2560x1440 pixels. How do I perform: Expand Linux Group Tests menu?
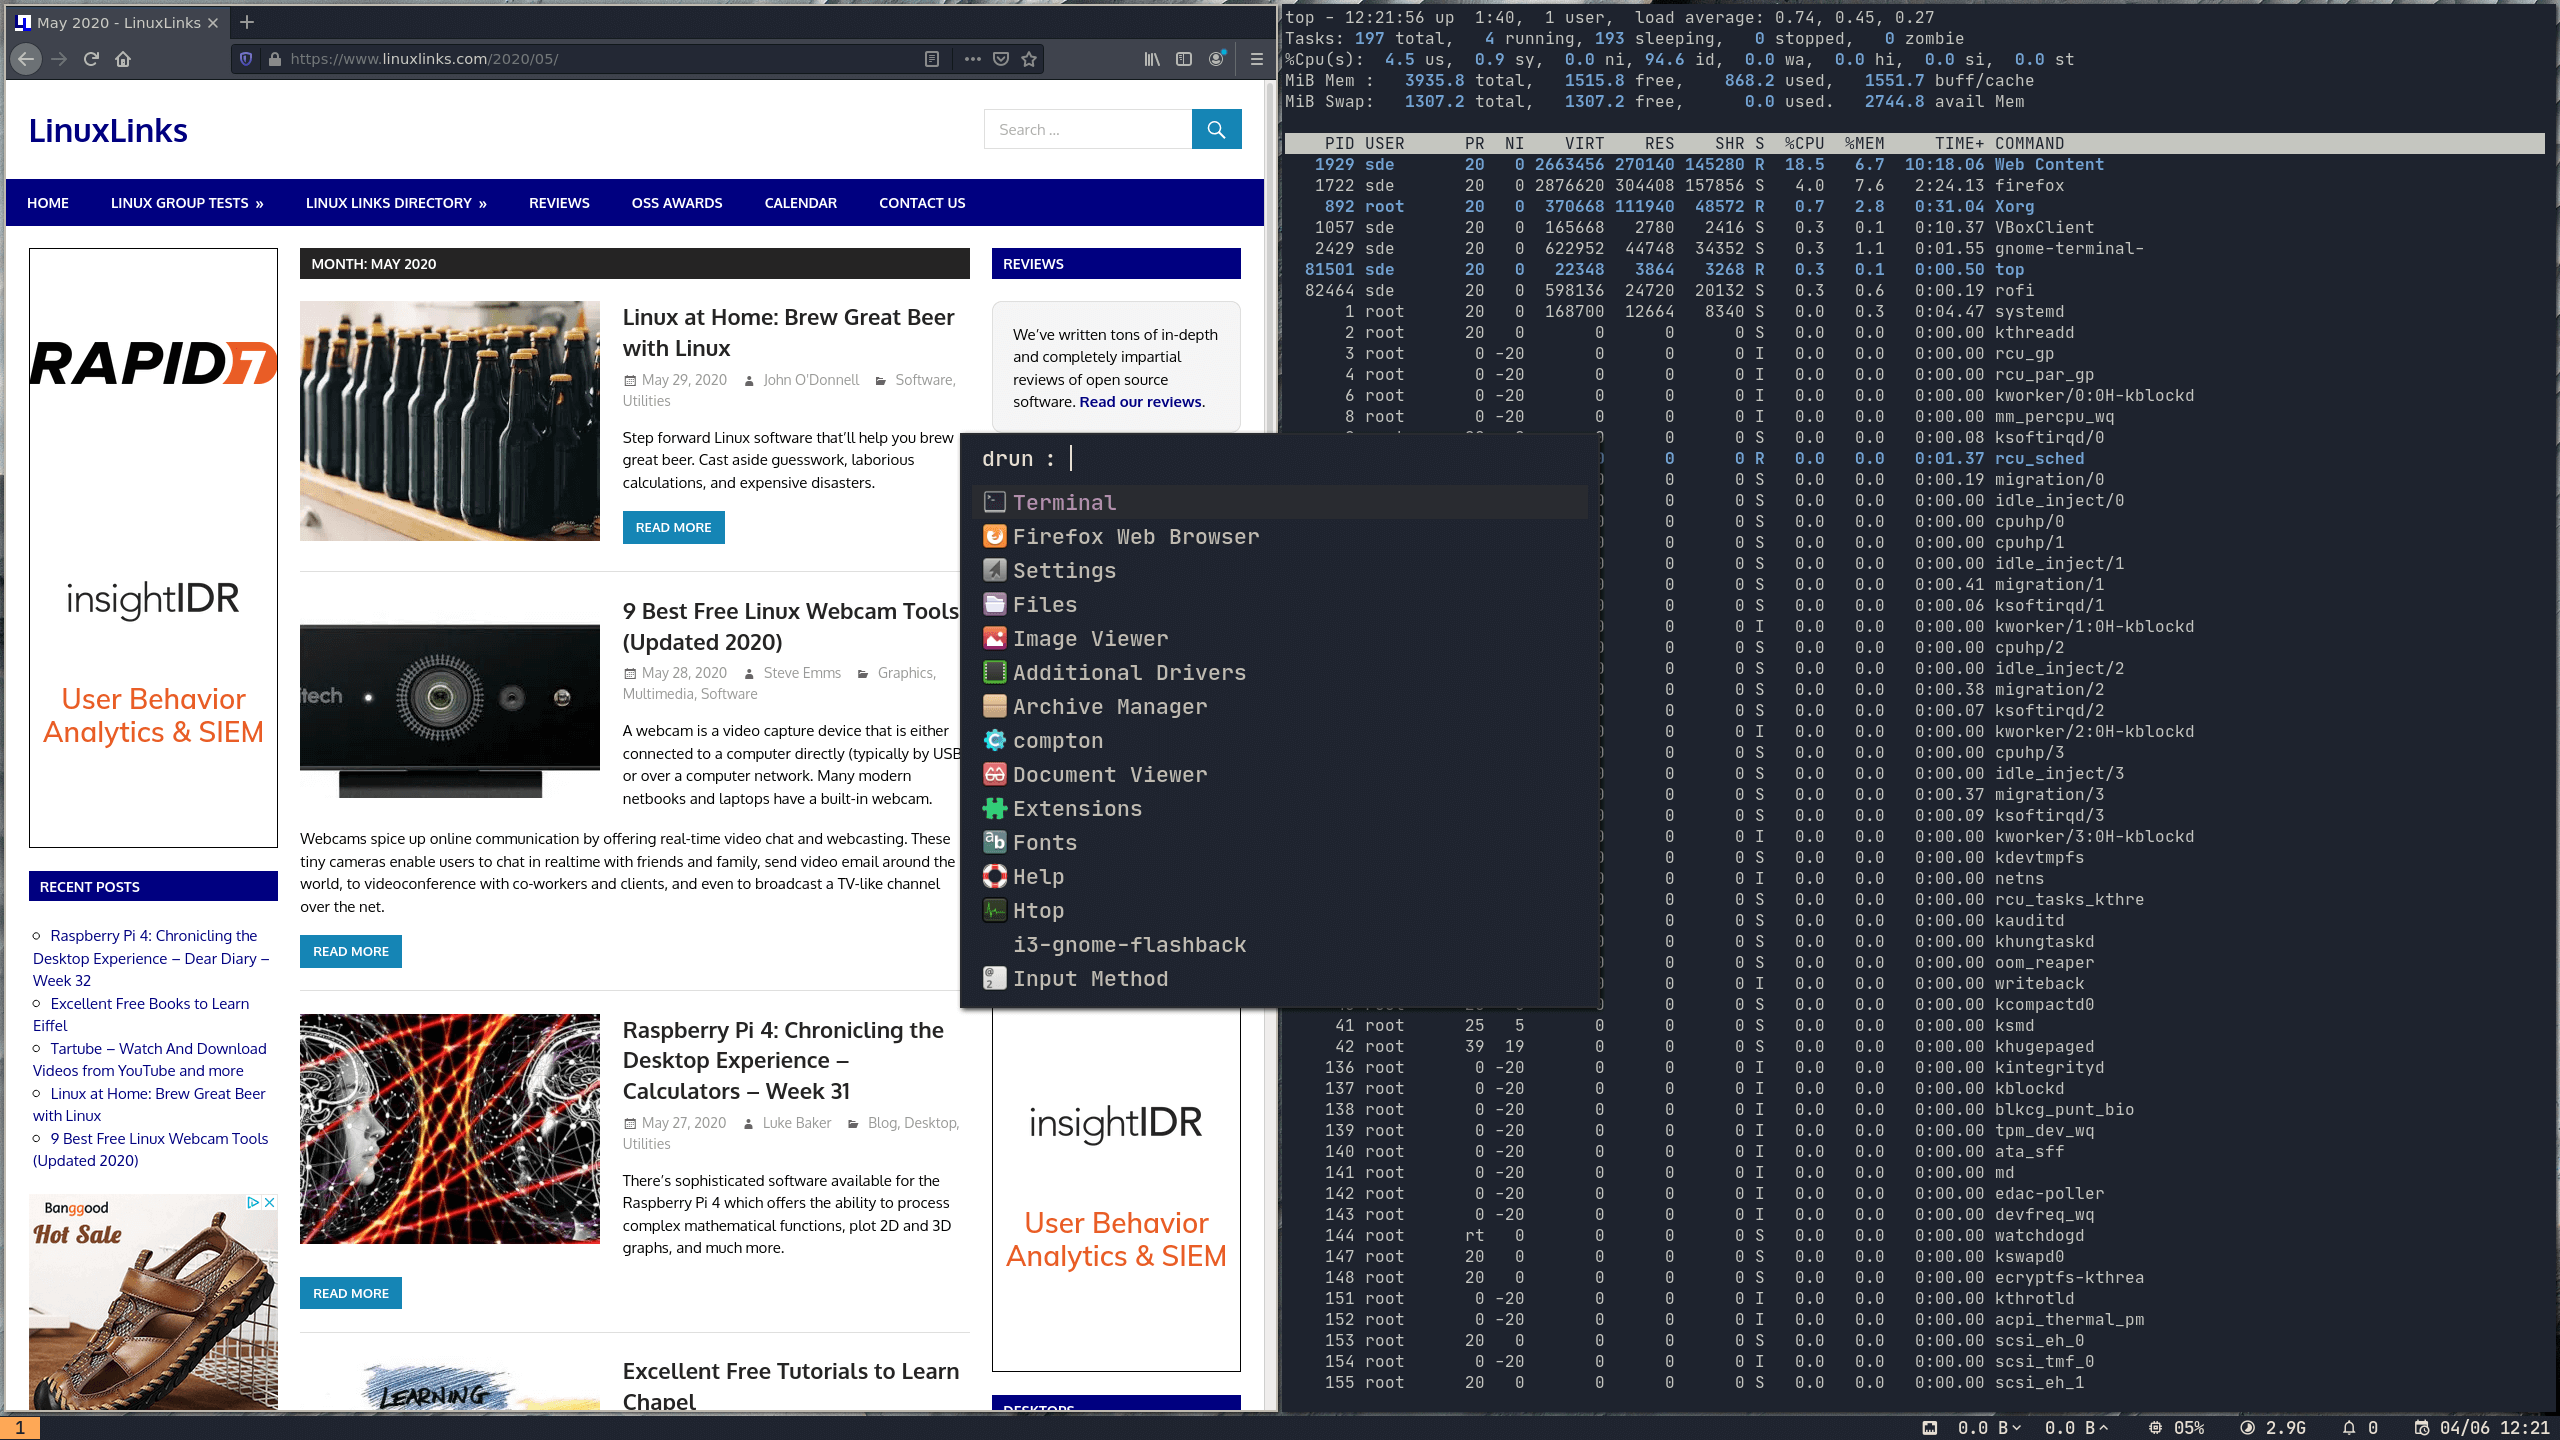(187, 203)
